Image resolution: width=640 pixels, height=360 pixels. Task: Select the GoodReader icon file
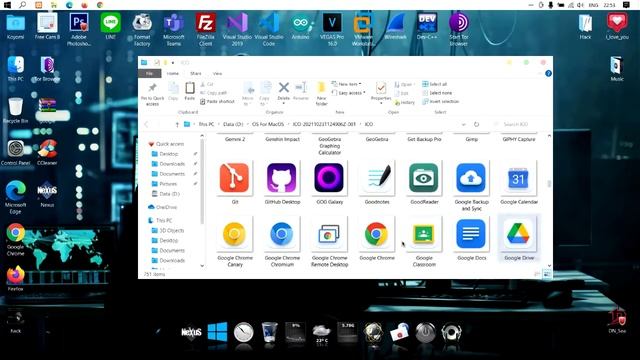pos(424,182)
